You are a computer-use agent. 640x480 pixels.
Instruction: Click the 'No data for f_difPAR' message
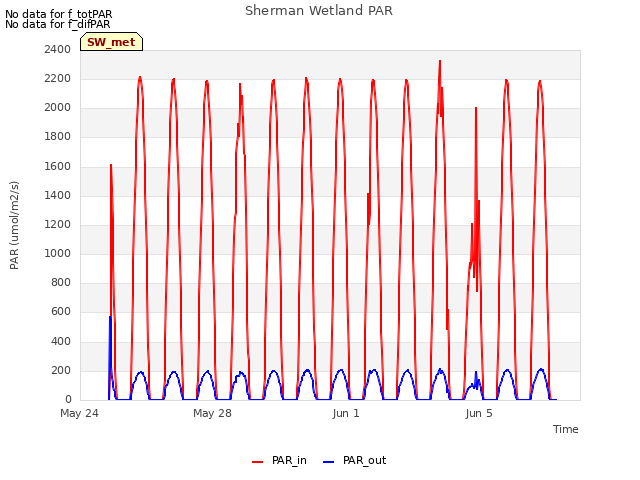[x=58, y=24]
